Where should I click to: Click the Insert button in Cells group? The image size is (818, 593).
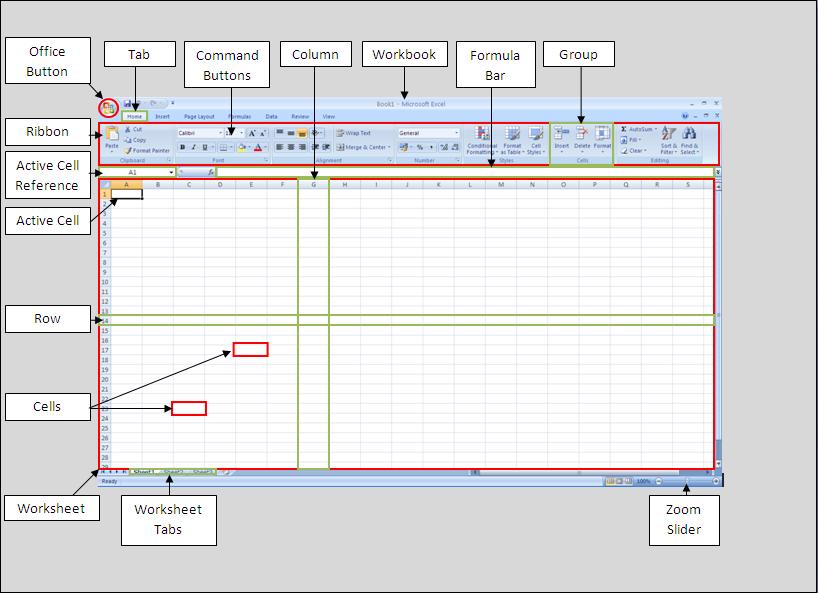click(x=562, y=135)
